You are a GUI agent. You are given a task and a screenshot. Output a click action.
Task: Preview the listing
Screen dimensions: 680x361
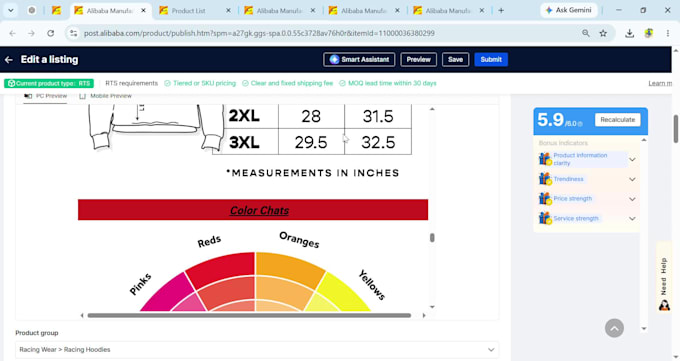click(x=418, y=59)
